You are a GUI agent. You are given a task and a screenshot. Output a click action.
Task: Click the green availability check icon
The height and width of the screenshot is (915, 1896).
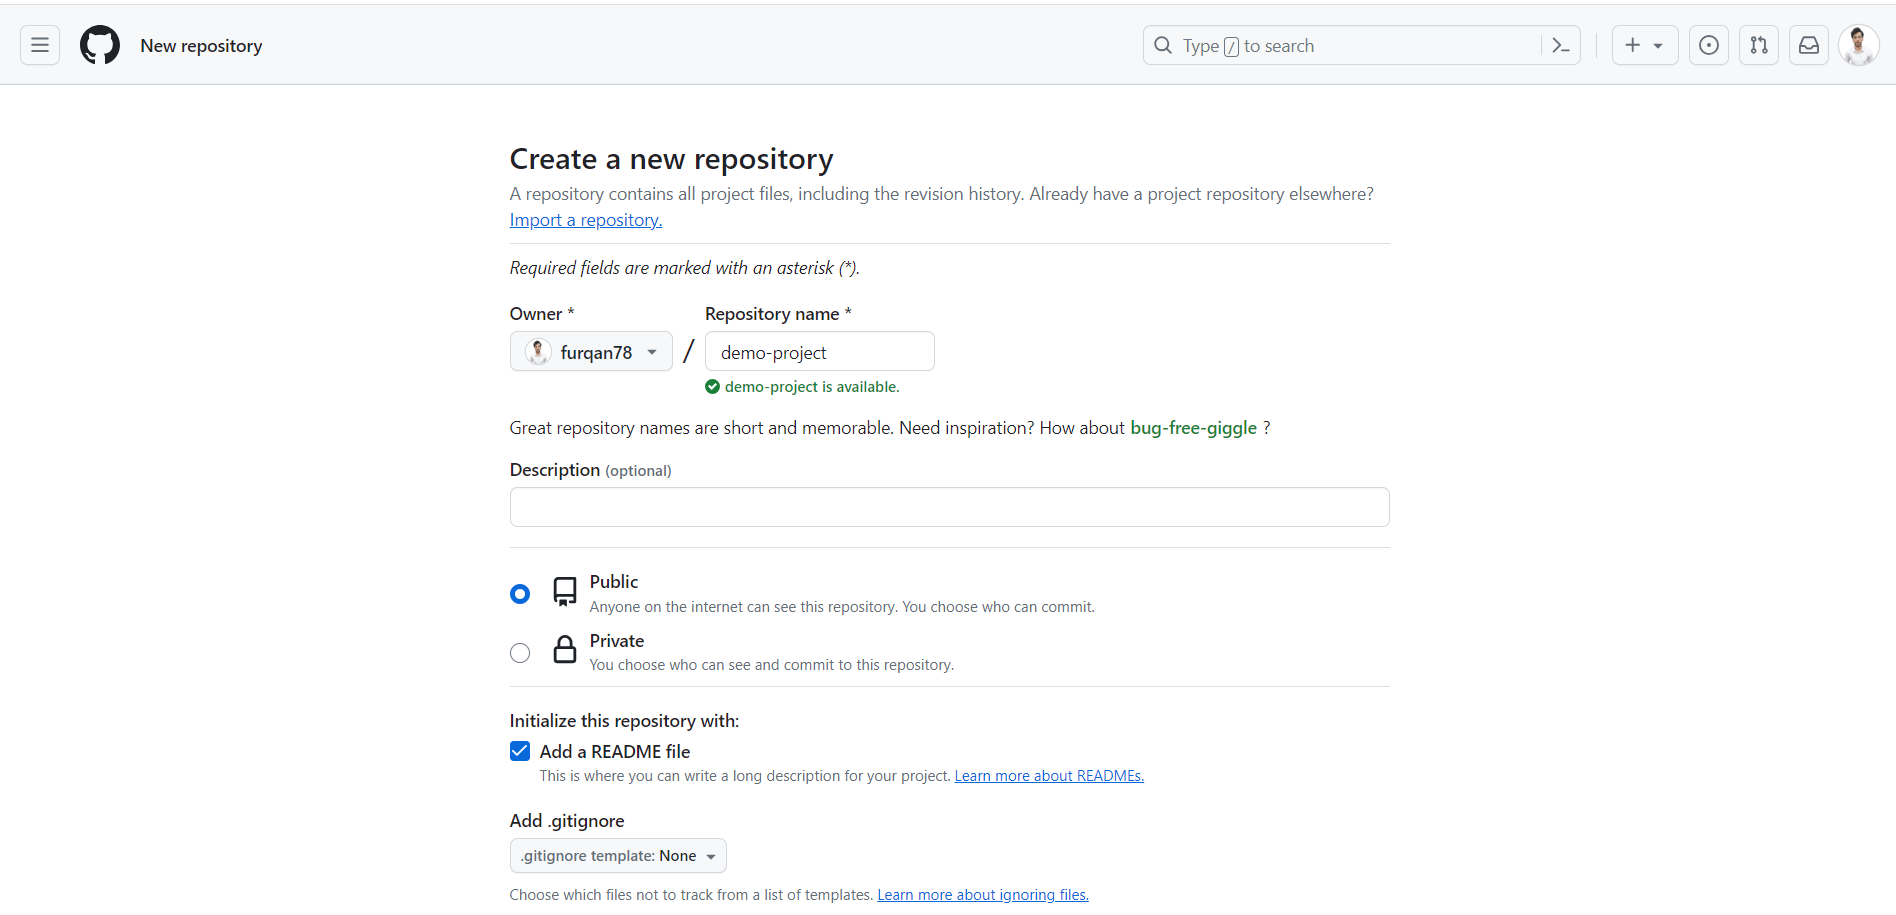713,387
